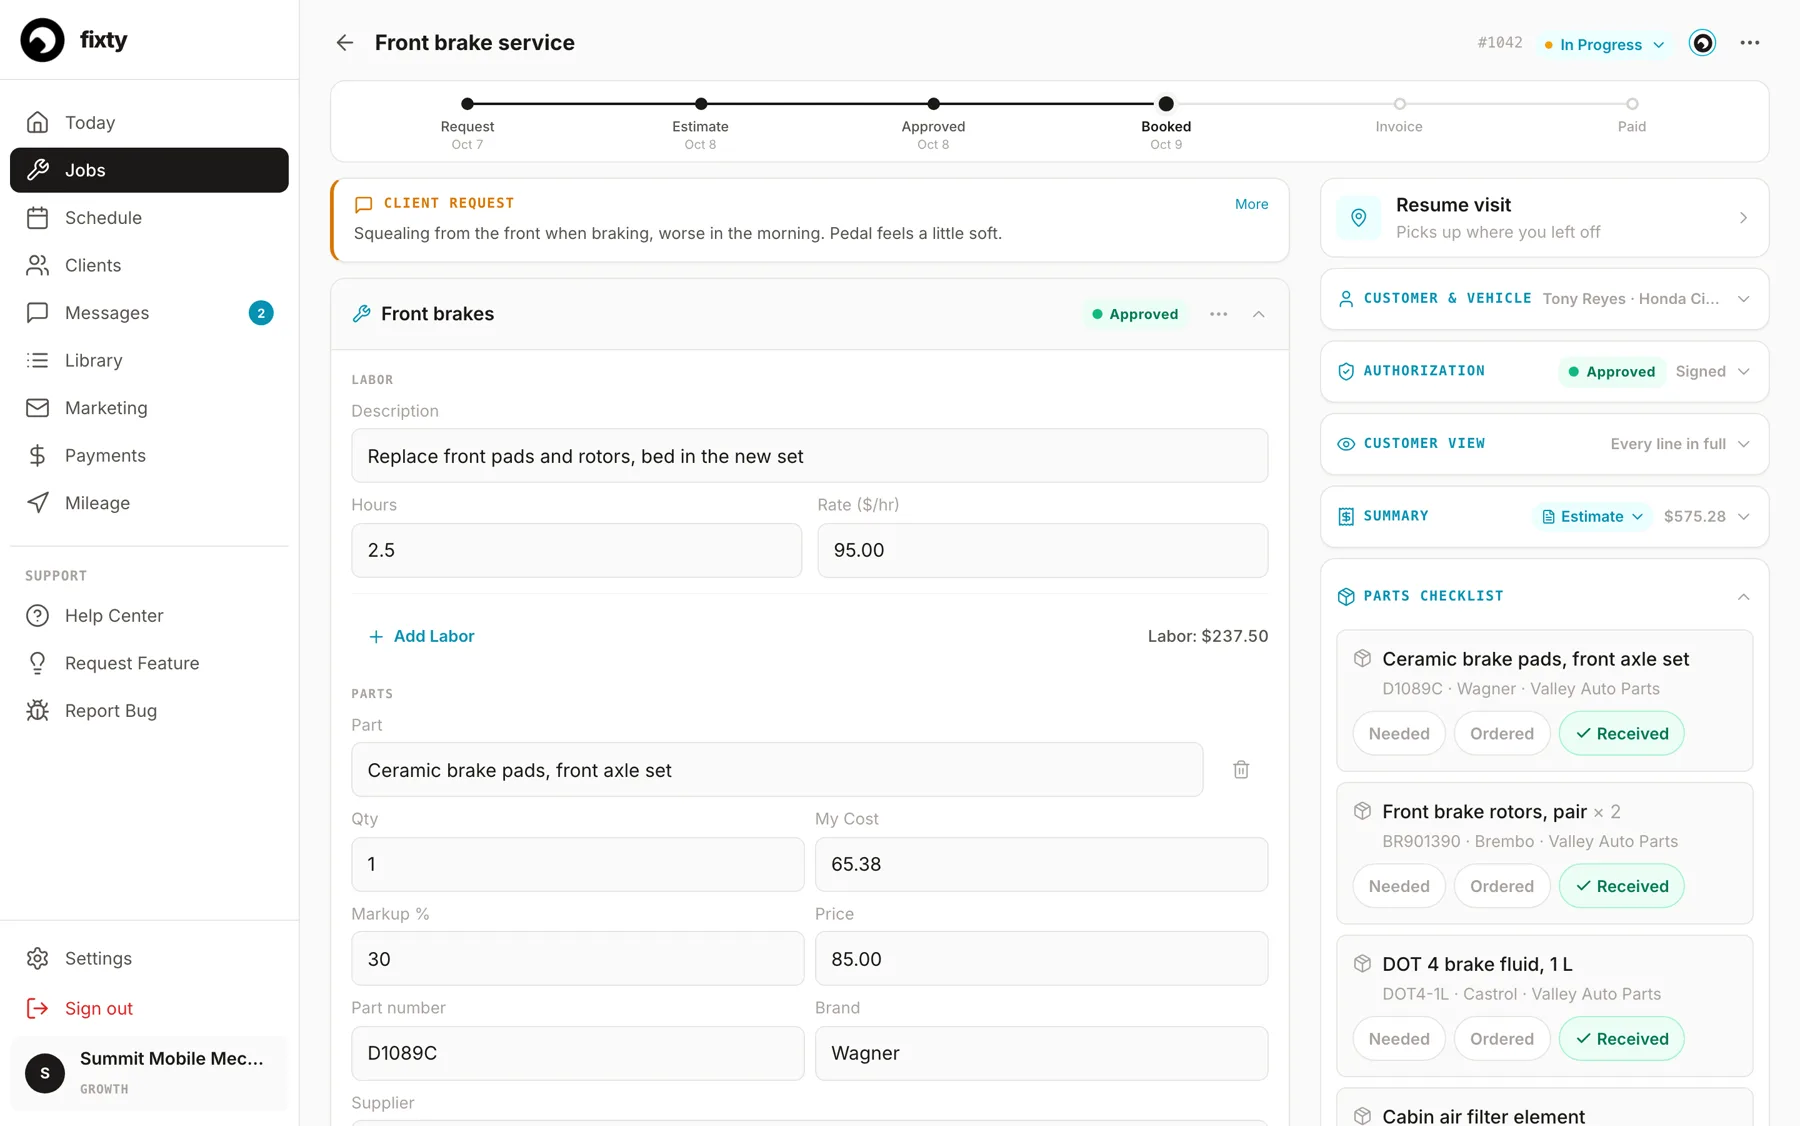The width and height of the screenshot is (1800, 1126).
Task: Go back with the left arrow icon
Action: (x=345, y=43)
